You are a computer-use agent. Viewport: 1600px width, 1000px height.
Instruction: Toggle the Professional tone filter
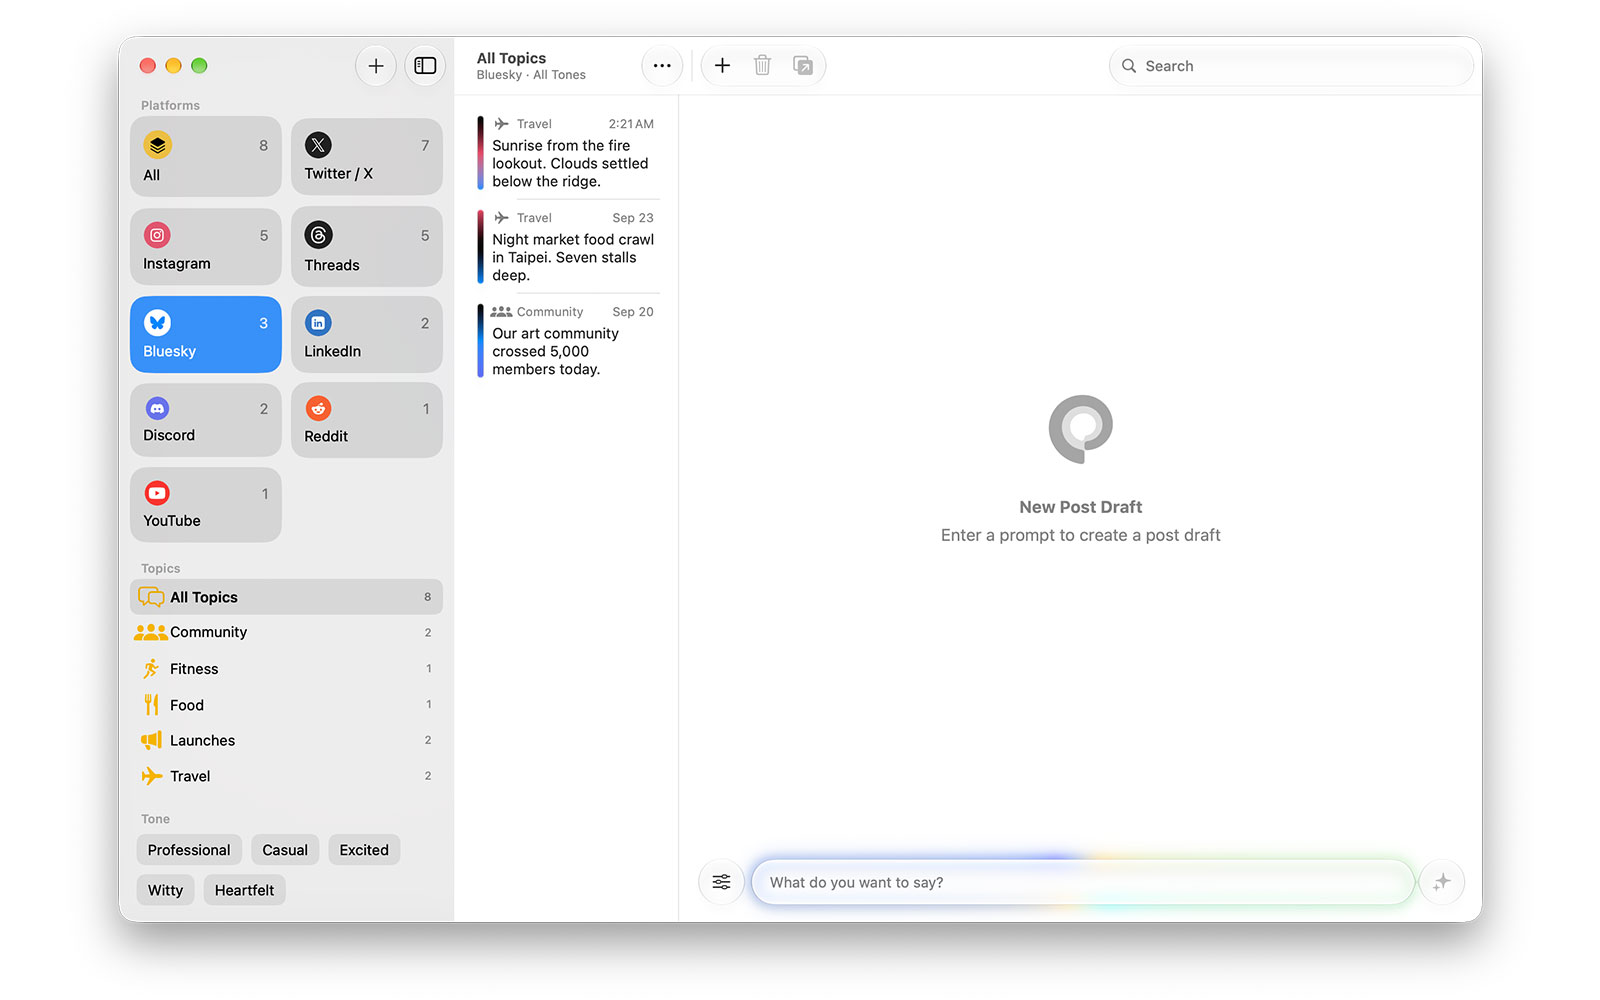click(189, 850)
